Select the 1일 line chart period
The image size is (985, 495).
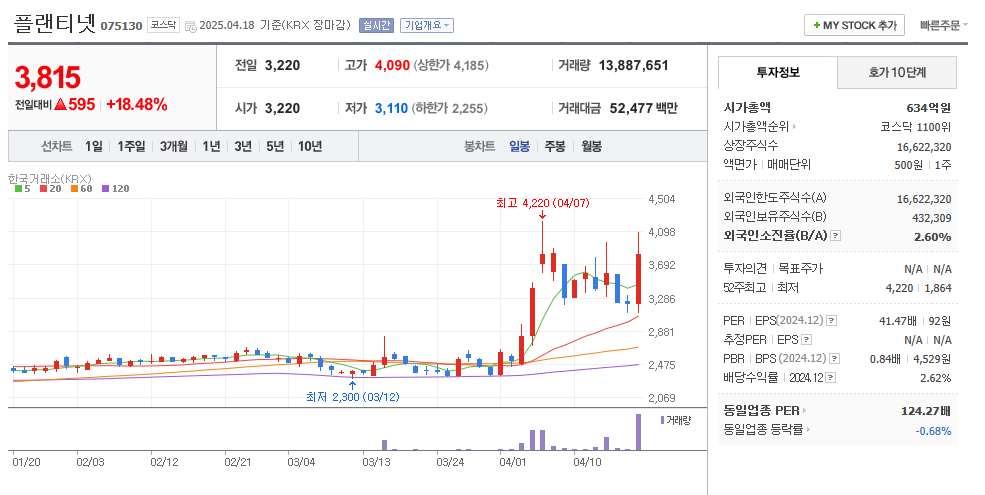coord(94,146)
